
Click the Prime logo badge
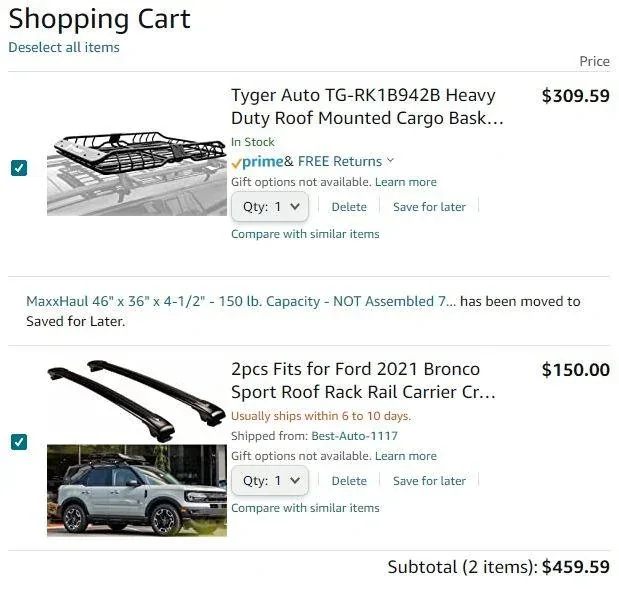pyautogui.click(x=257, y=162)
